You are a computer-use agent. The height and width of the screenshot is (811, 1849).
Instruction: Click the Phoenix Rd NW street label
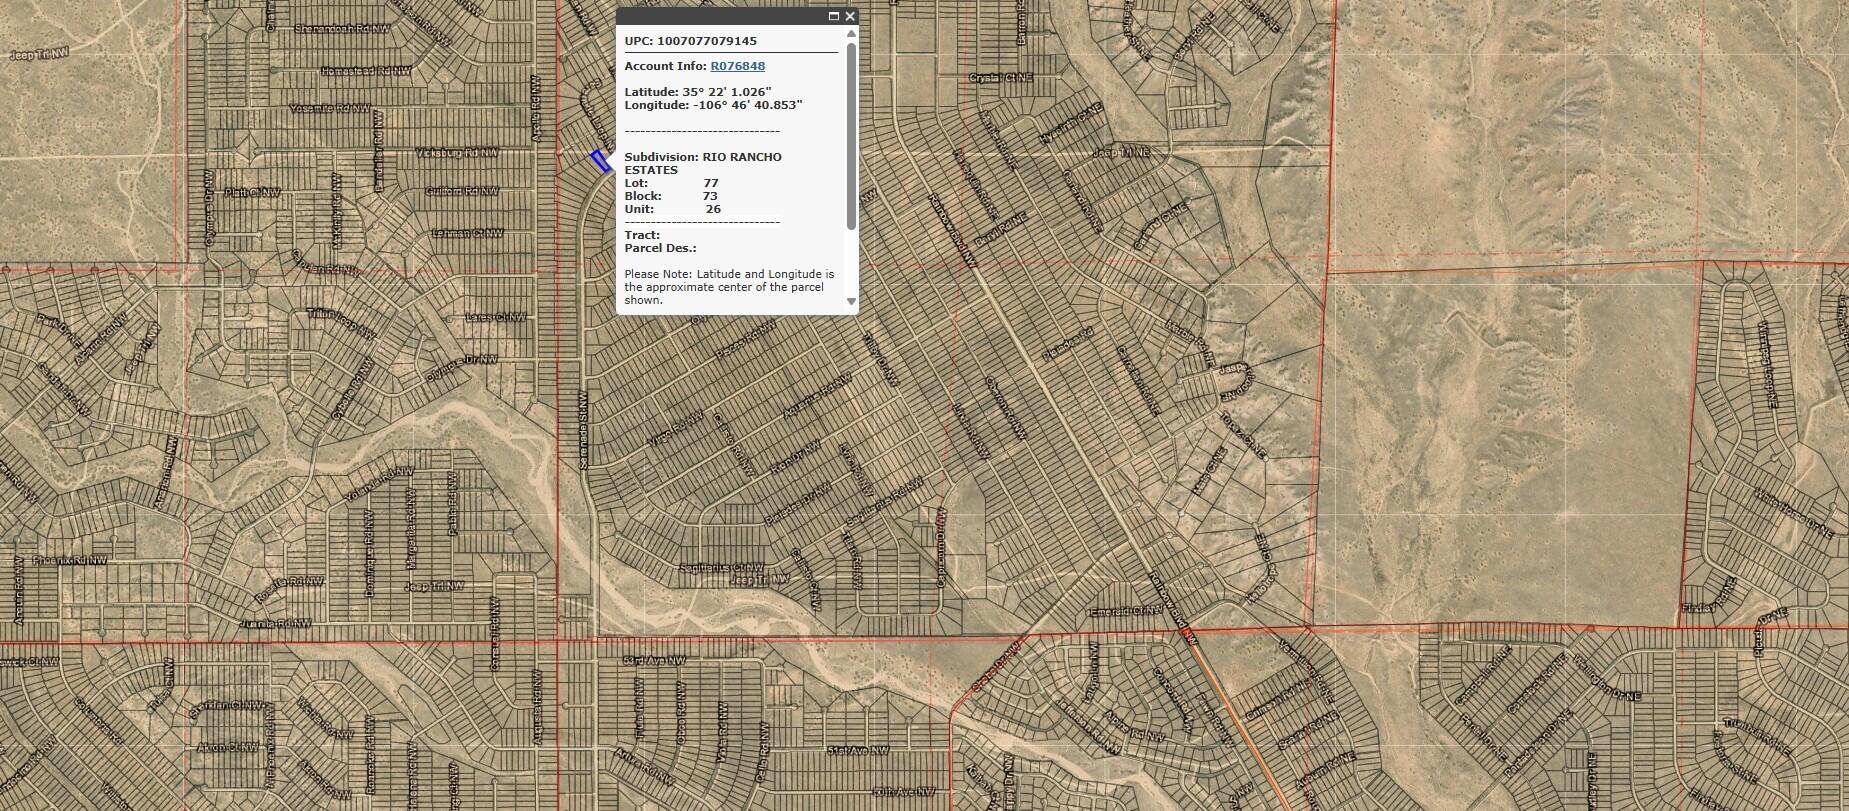pyautogui.click(x=69, y=561)
